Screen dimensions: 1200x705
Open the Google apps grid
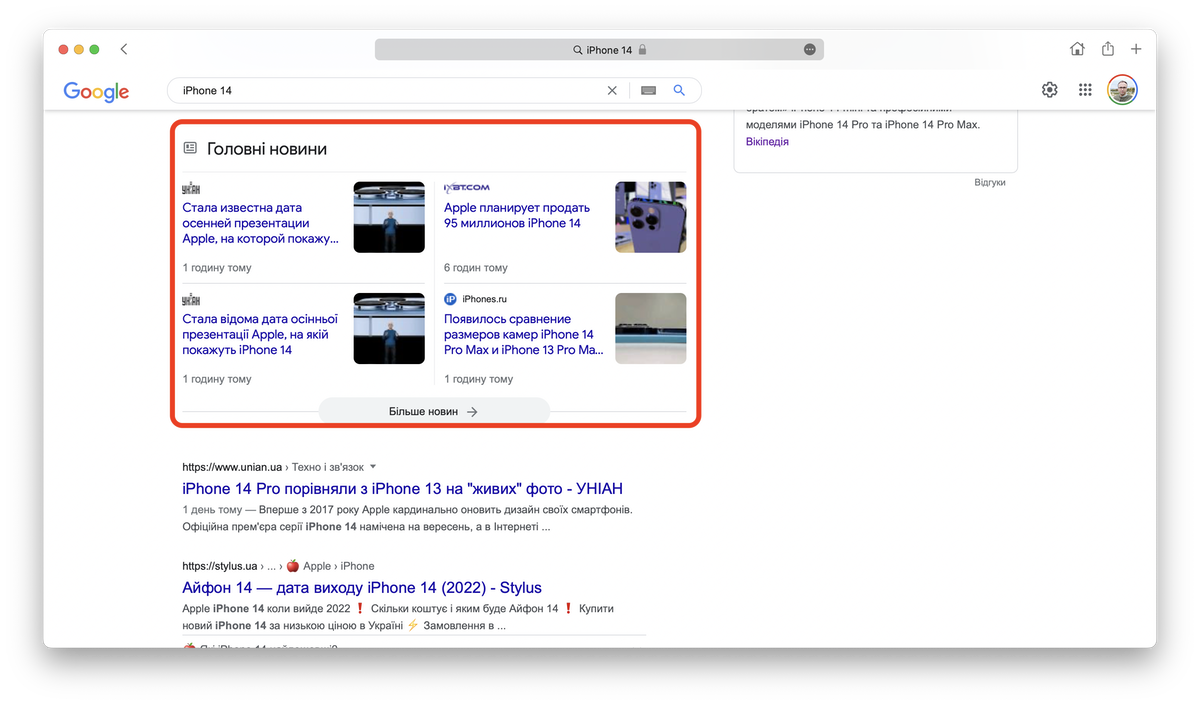pyautogui.click(x=1085, y=91)
